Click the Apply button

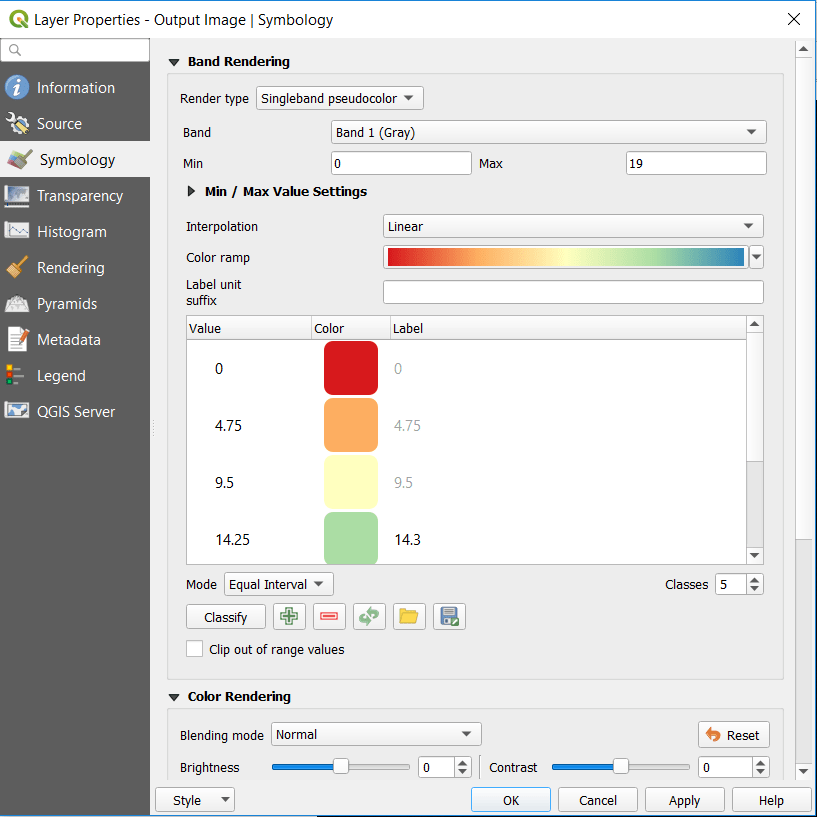684,800
